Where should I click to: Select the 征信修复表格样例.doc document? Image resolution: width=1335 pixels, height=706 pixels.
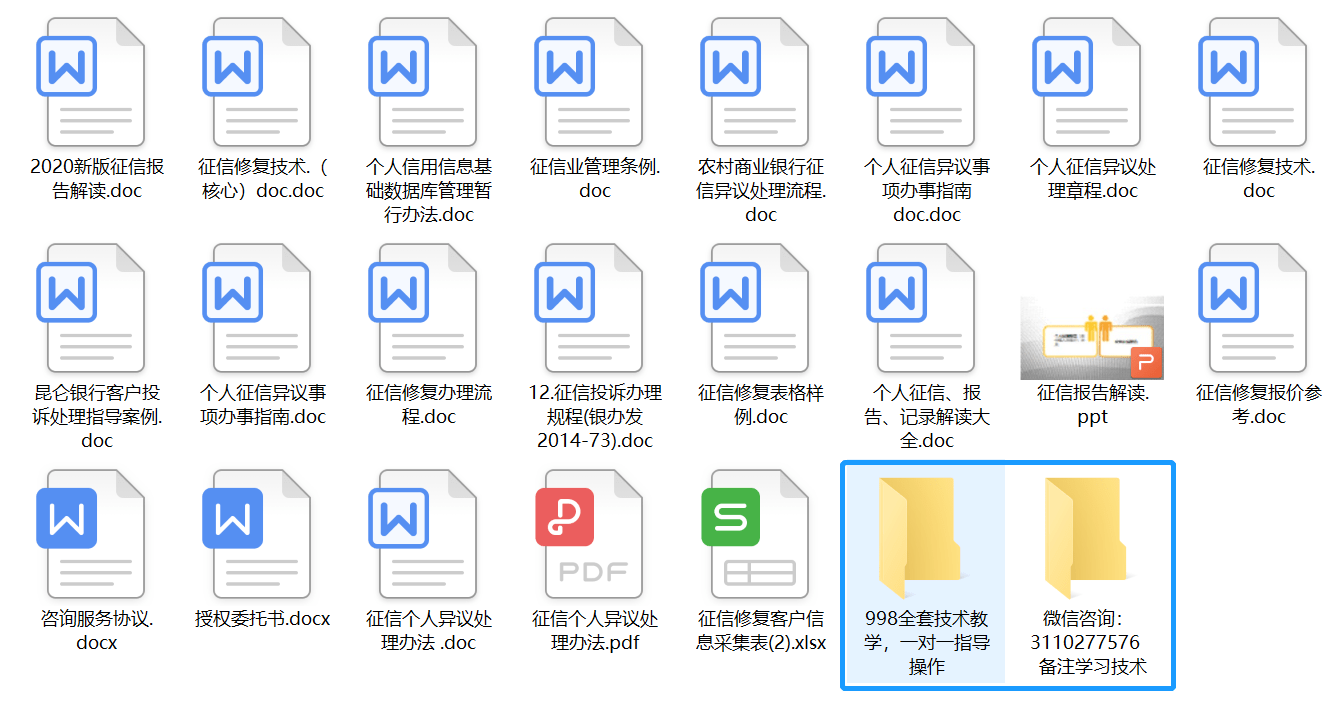(760, 310)
